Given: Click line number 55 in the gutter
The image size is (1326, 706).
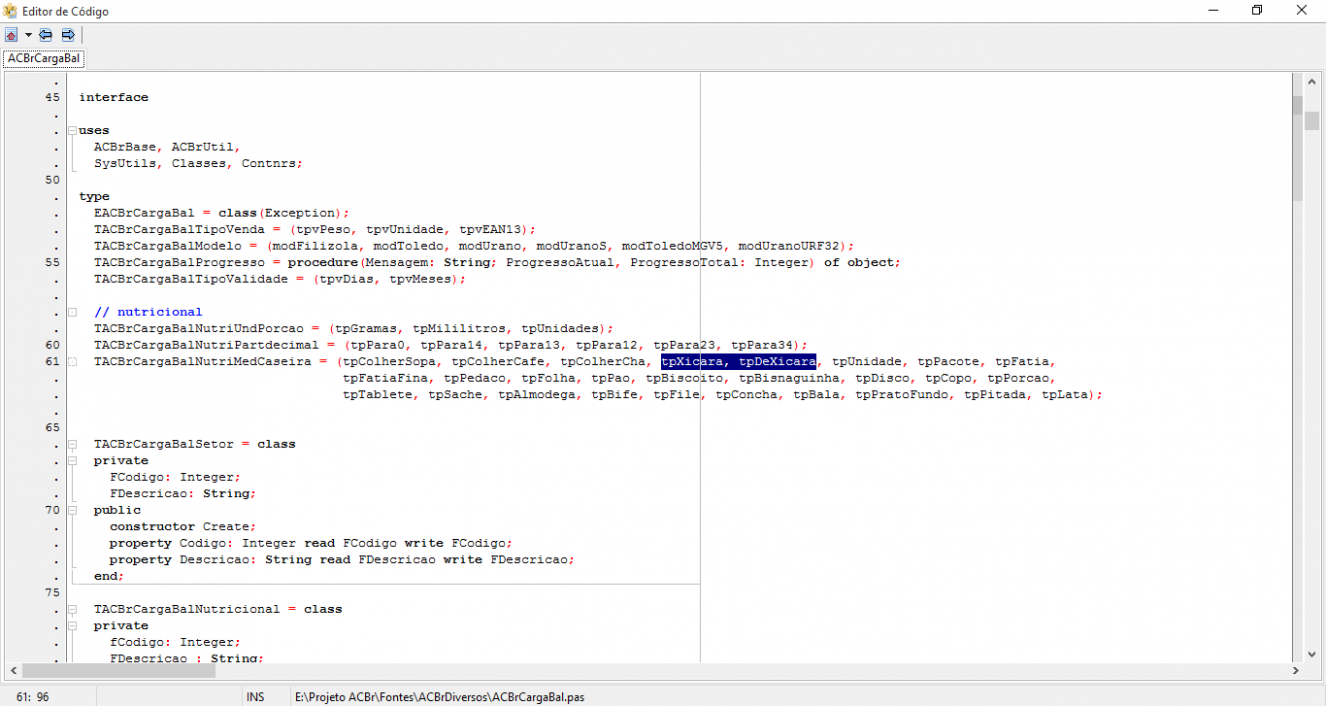Looking at the screenshot, I should point(53,262).
